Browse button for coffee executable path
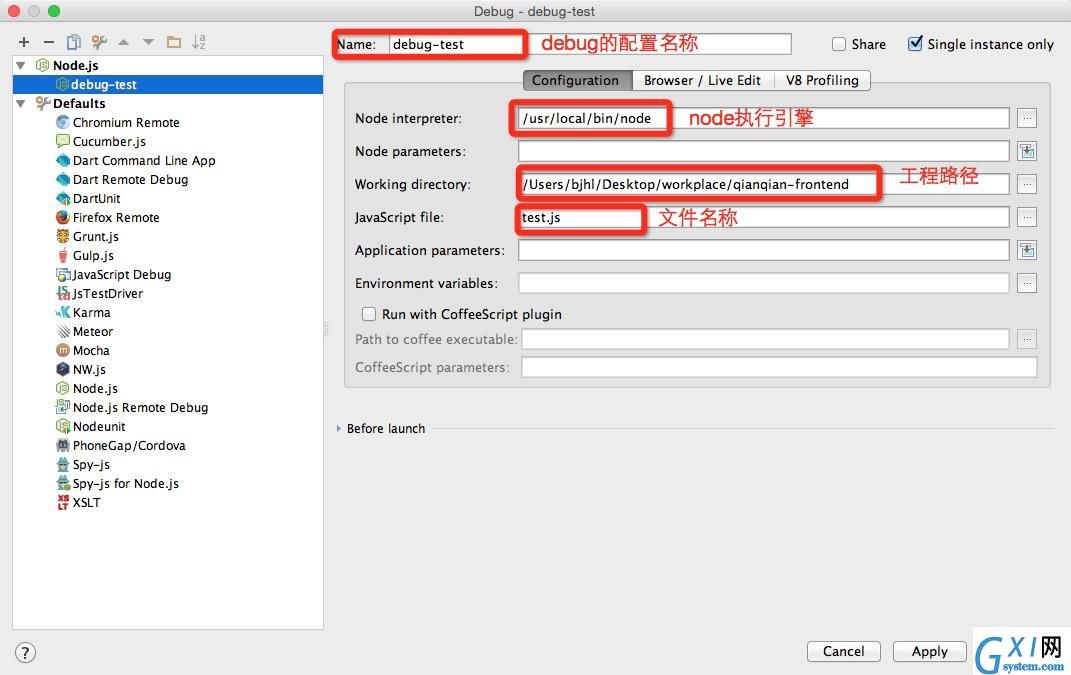Viewport: 1071px width, 675px height. tap(1027, 339)
